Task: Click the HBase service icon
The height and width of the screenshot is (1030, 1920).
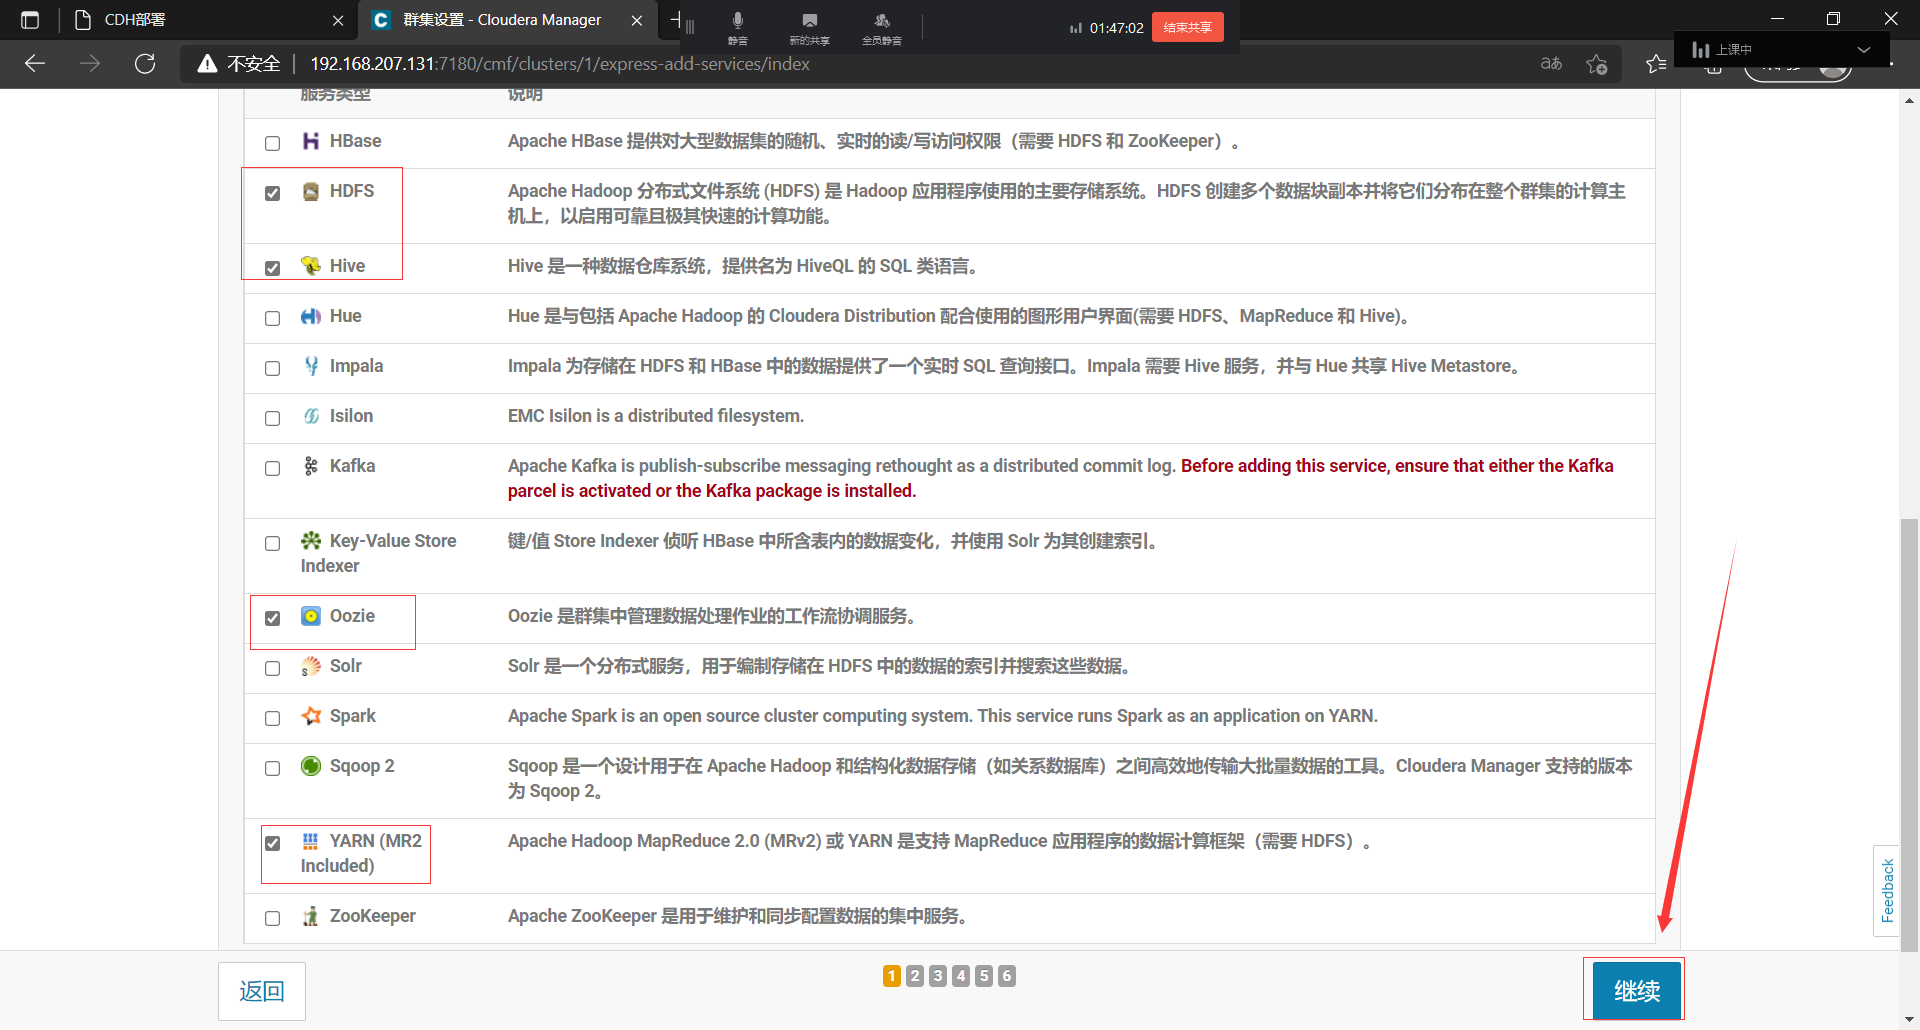Action: [311, 141]
